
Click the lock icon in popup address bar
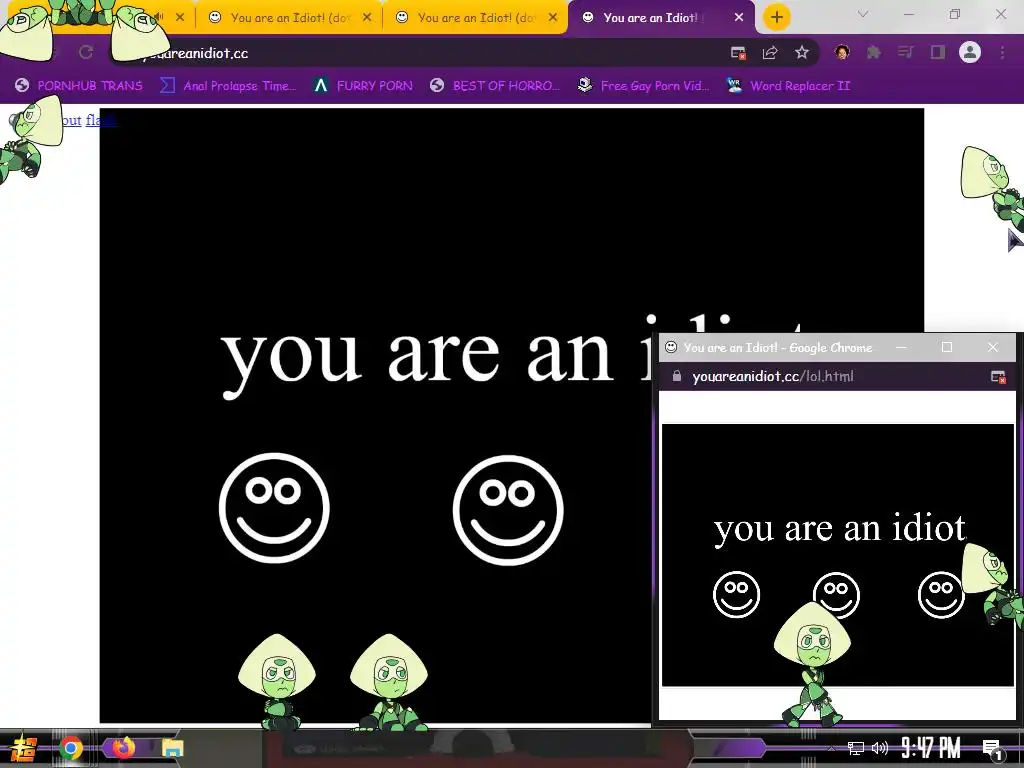tap(677, 376)
